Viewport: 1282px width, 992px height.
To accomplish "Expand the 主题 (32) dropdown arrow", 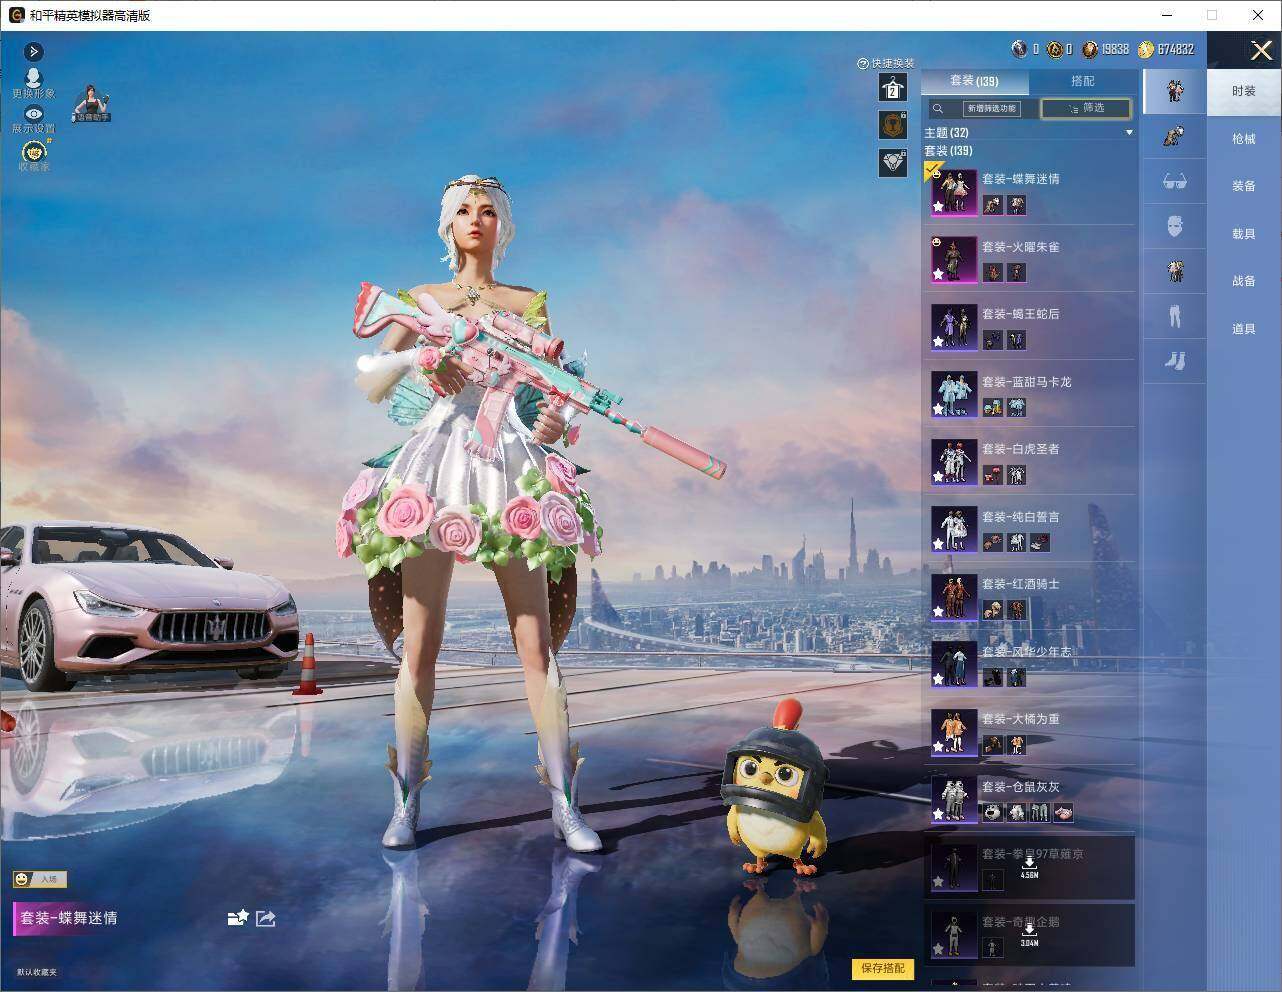I will [x=1129, y=132].
